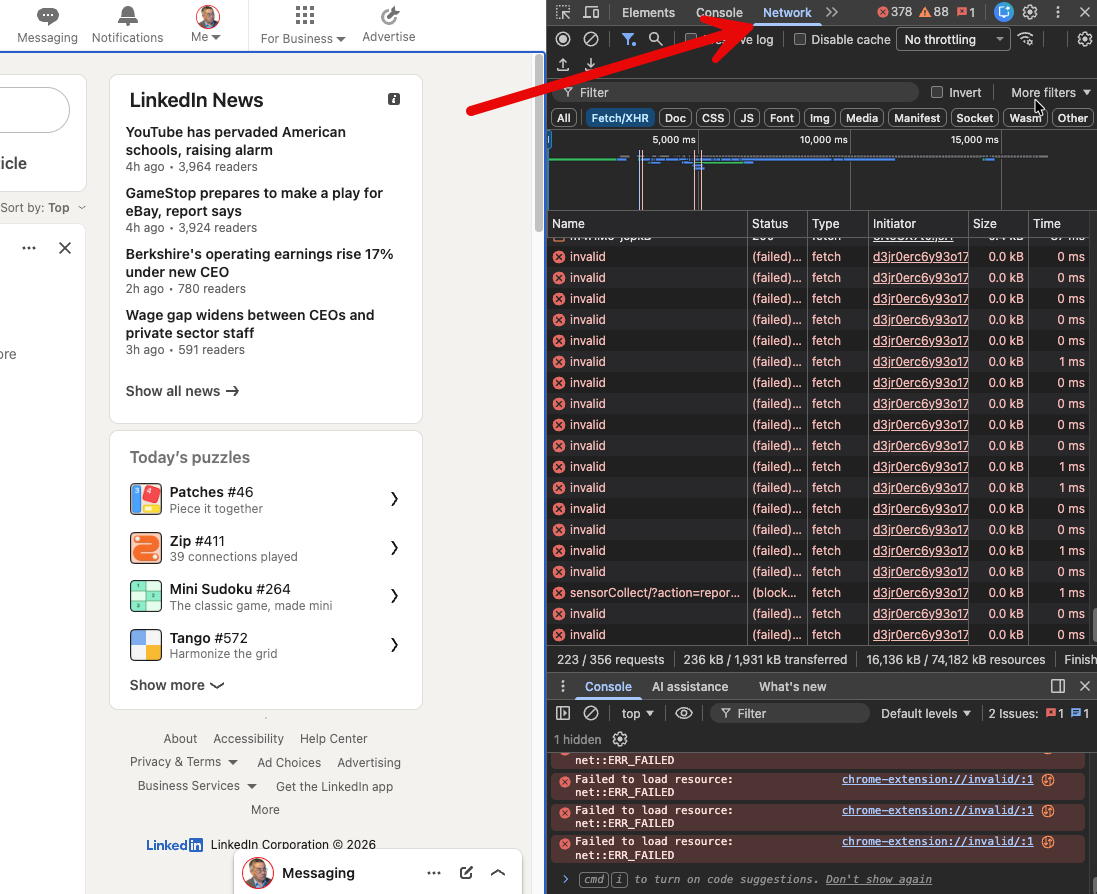Toggle the Fetch/XHR type filter
Image resolution: width=1097 pixels, height=894 pixels.
pyautogui.click(x=620, y=118)
